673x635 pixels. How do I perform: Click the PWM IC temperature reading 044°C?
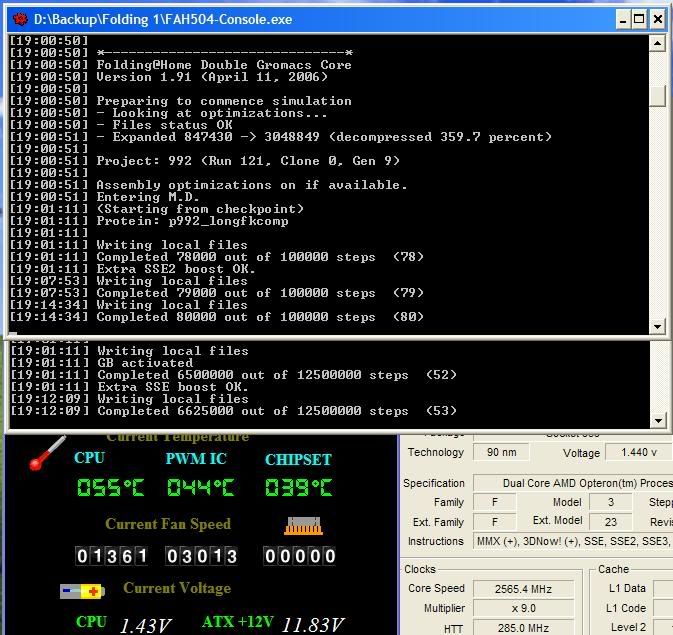[200, 488]
